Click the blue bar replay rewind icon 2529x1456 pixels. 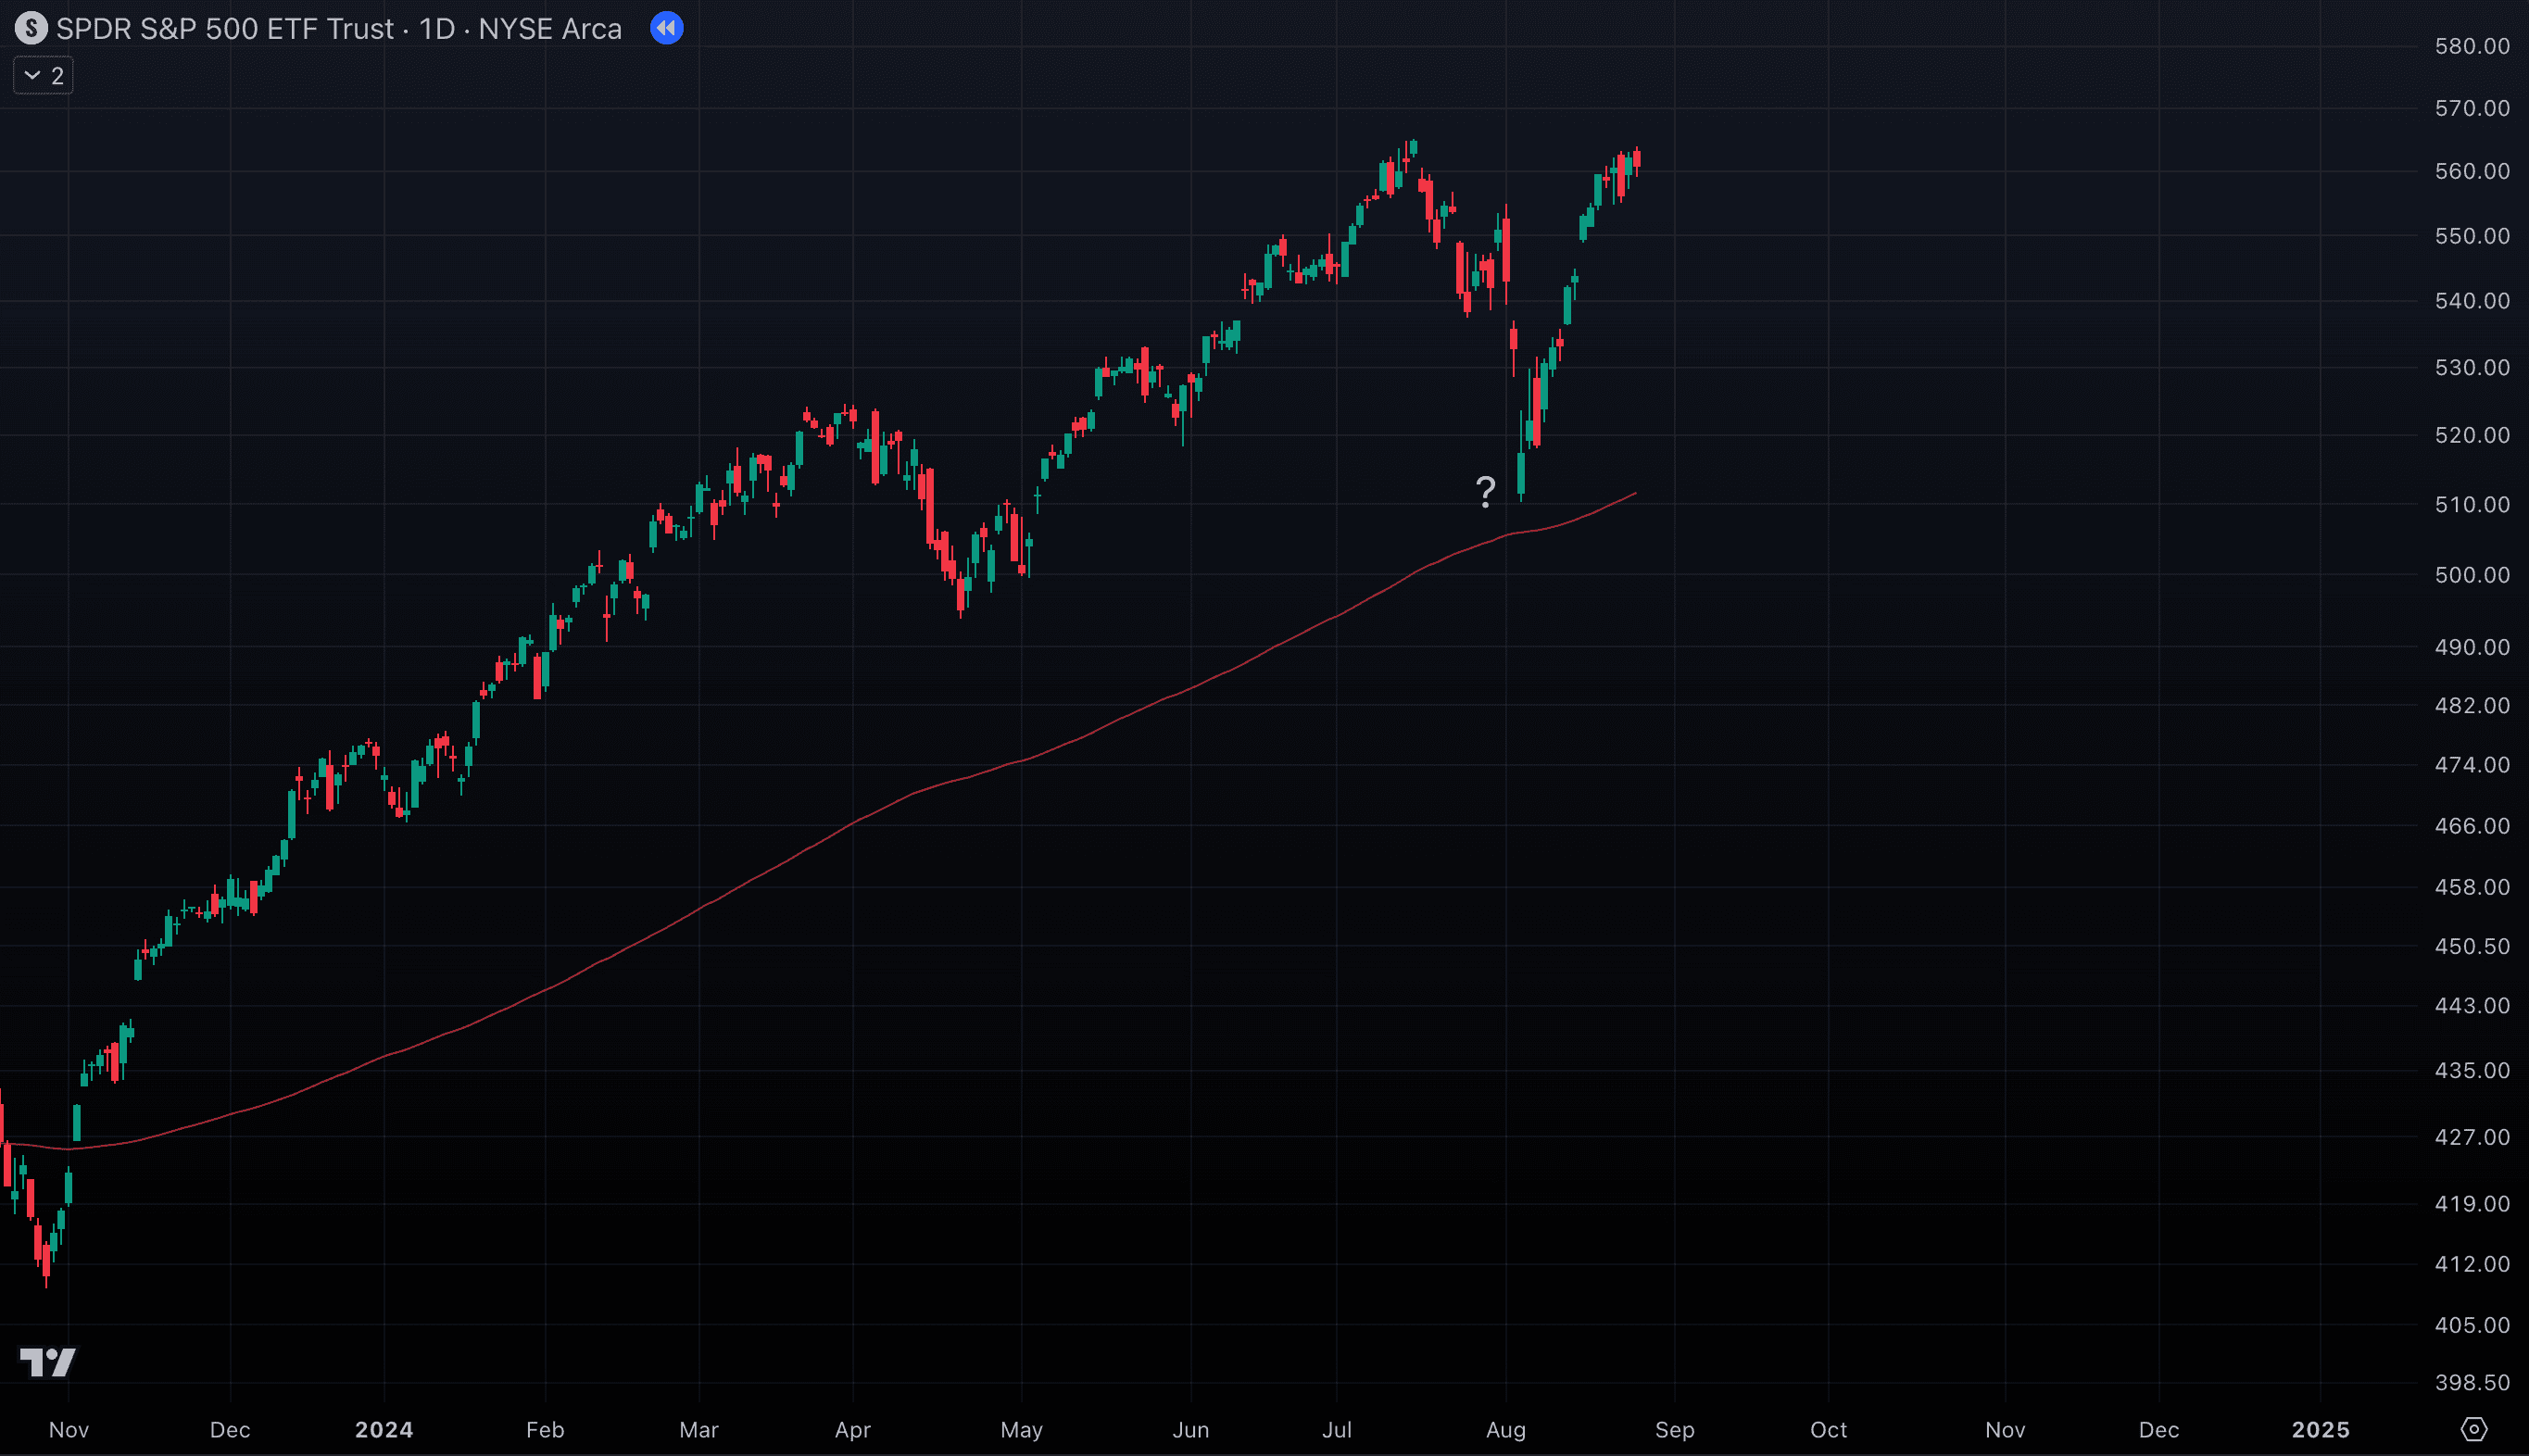pyautogui.click(x=666, y=28)
